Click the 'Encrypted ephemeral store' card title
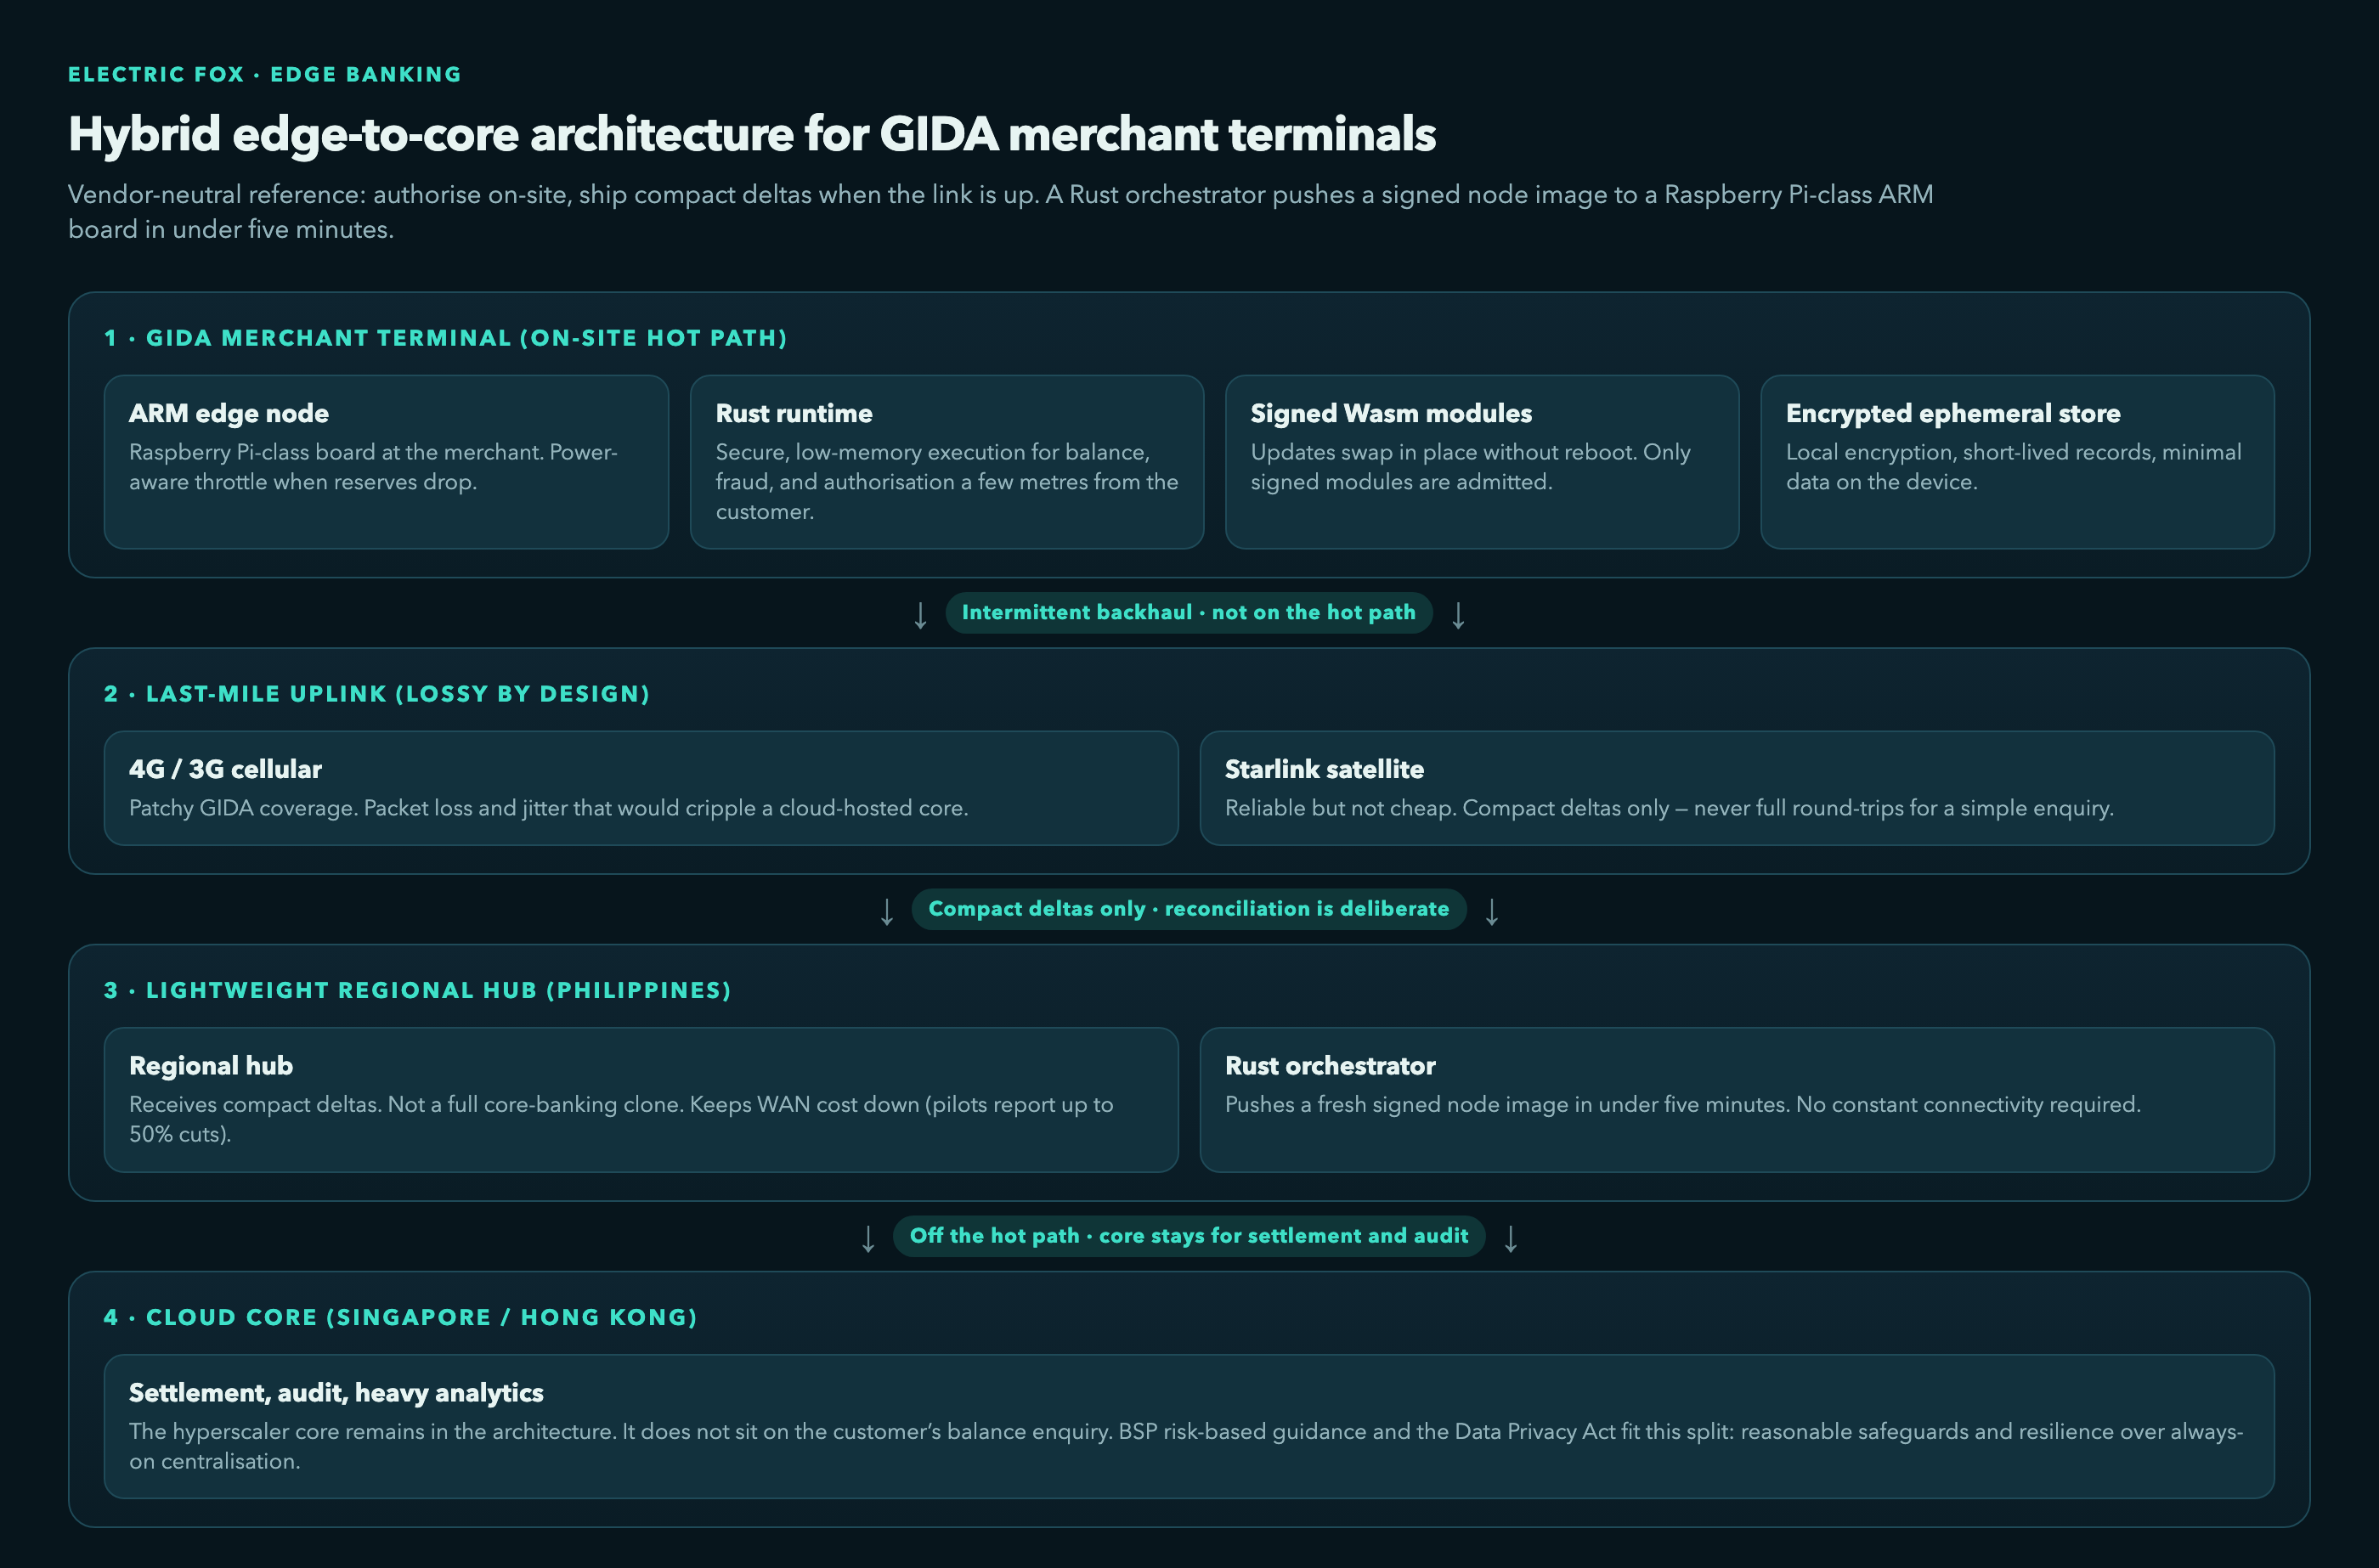Image resolution: width=2379 pixels, height=1568 pixels. click(1953, 413)
